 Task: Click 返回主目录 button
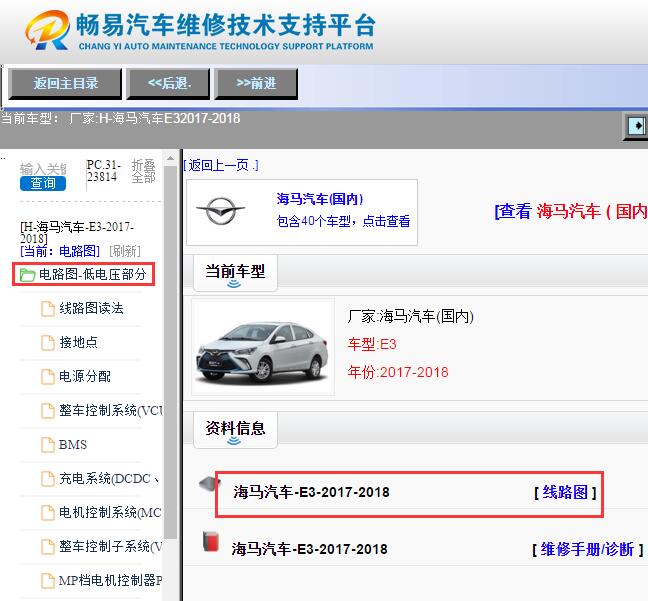tap(65, 84)
